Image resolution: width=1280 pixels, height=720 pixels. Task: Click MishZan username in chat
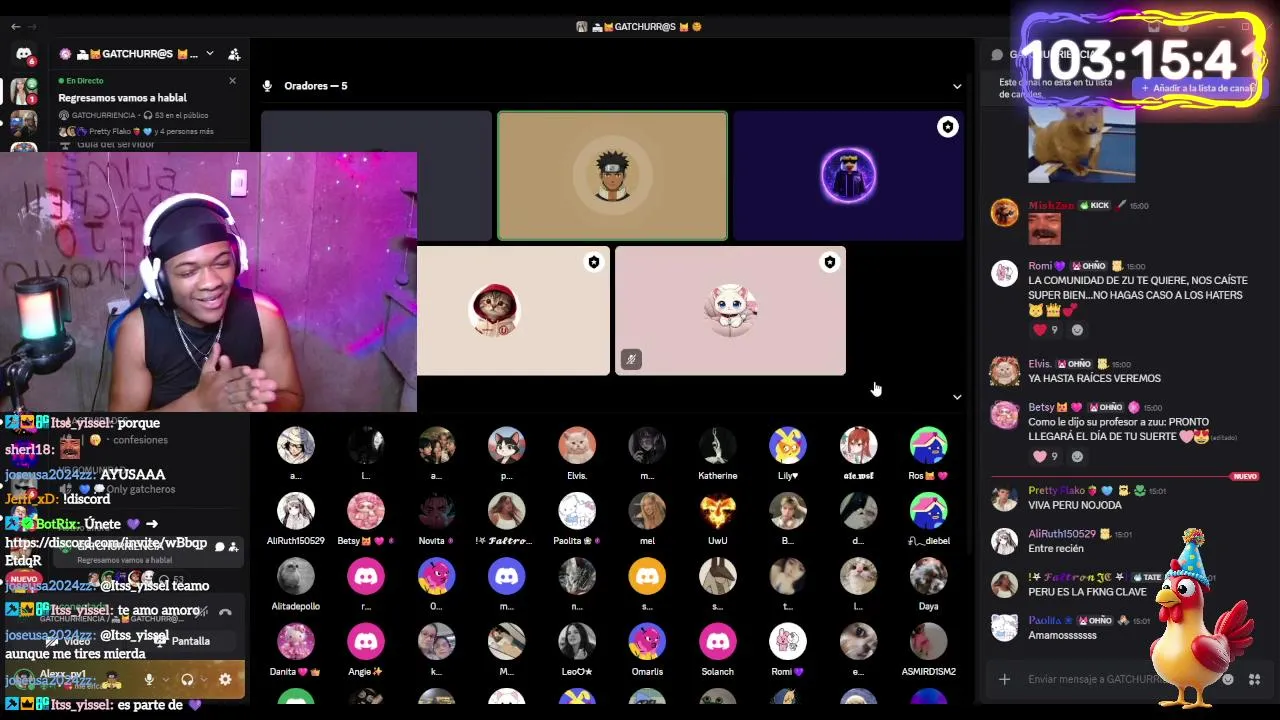tap(1051, 205)
